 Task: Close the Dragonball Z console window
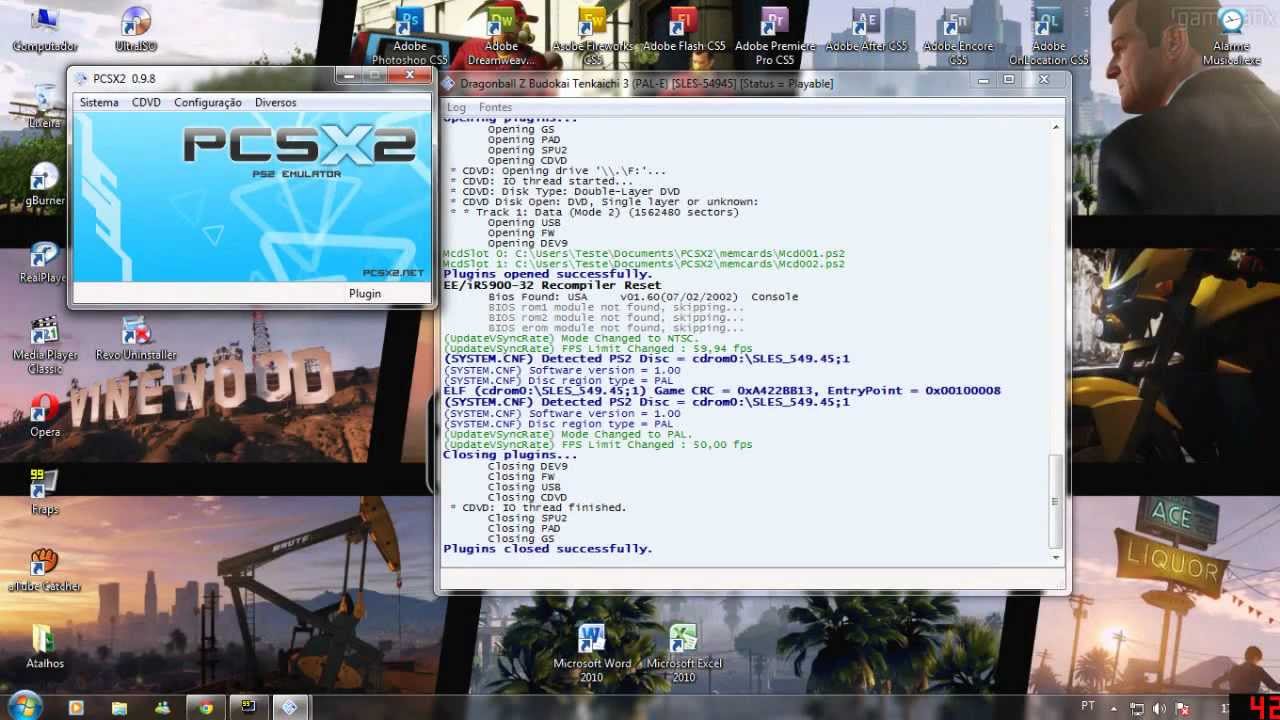pyautogui.click(x=1044, y=79)
